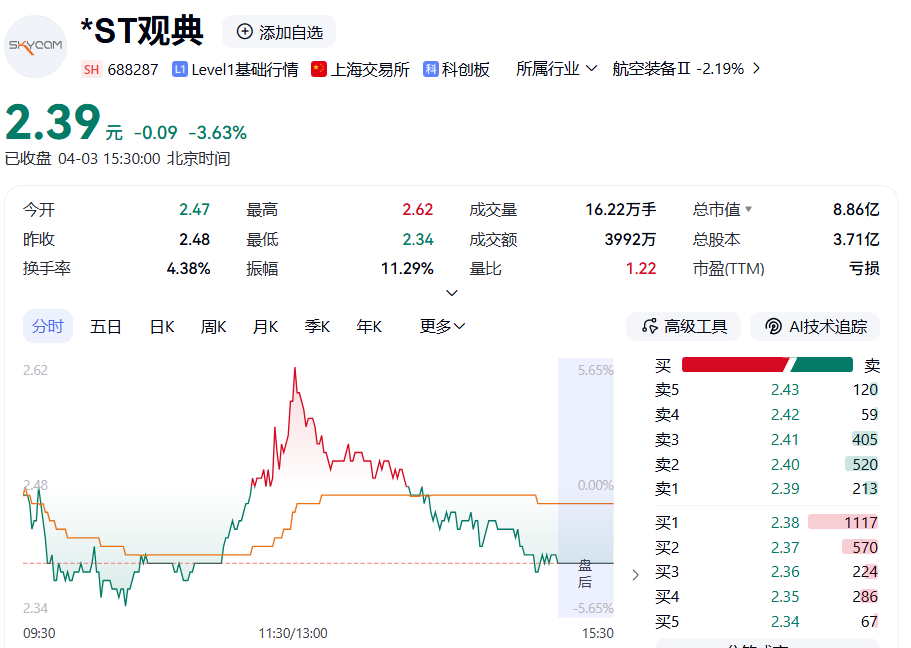Click the 航空装备Ⅱ industry link
The image size is (911, 648).
[677, 69]
